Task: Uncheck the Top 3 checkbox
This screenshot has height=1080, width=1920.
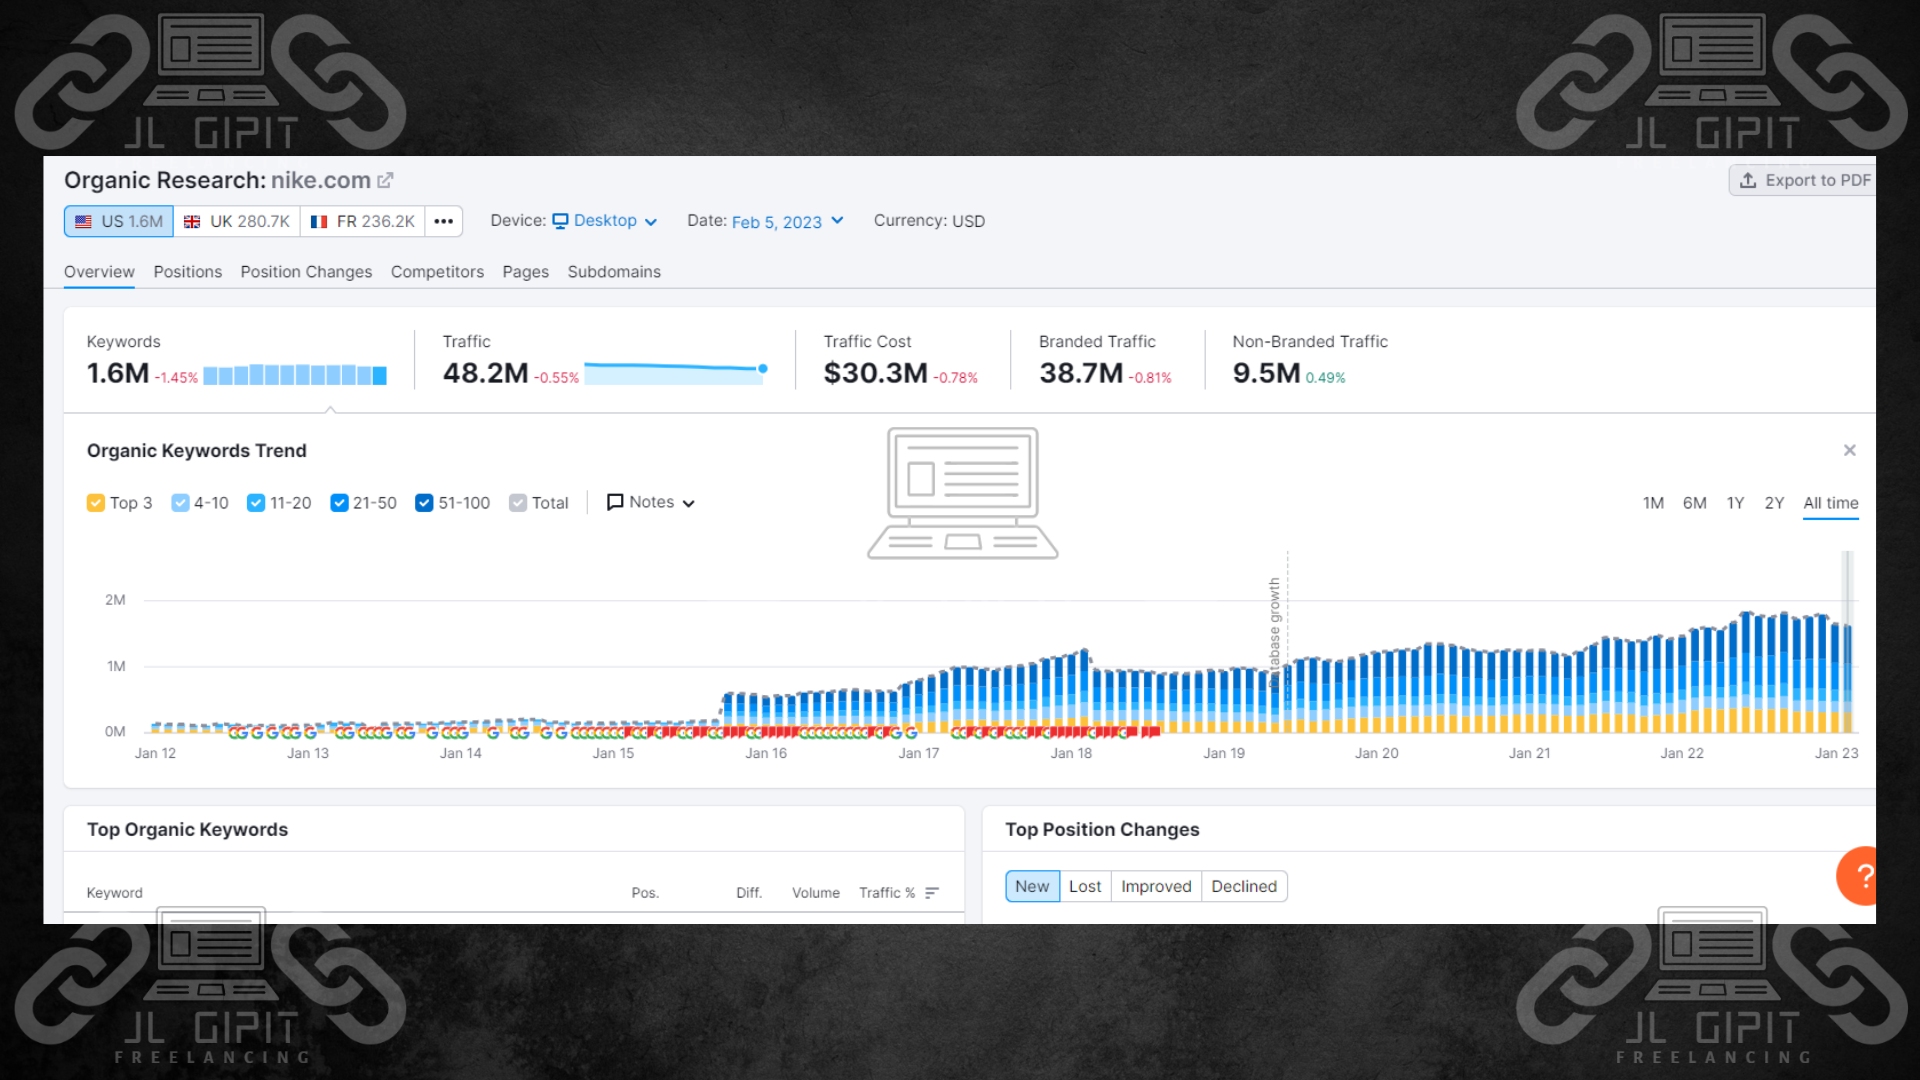Action: [x=96, y=503]
